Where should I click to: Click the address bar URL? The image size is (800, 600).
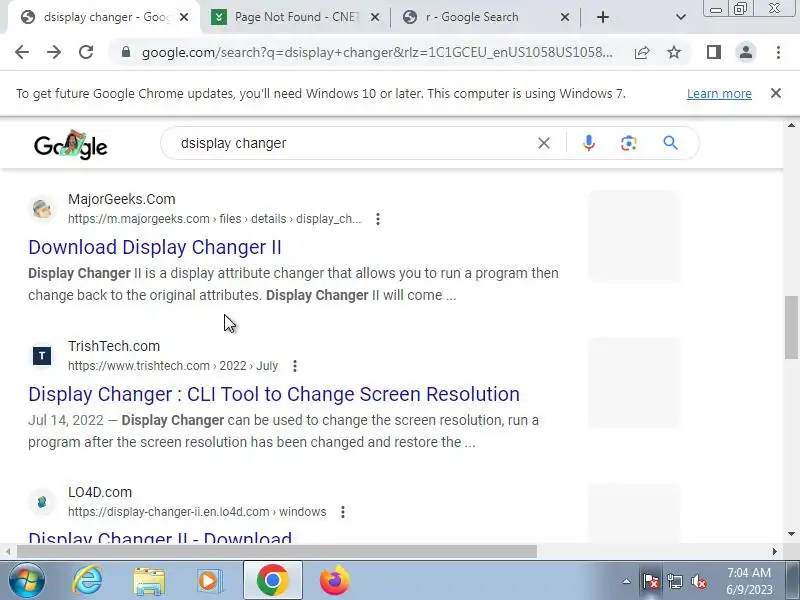377,52
